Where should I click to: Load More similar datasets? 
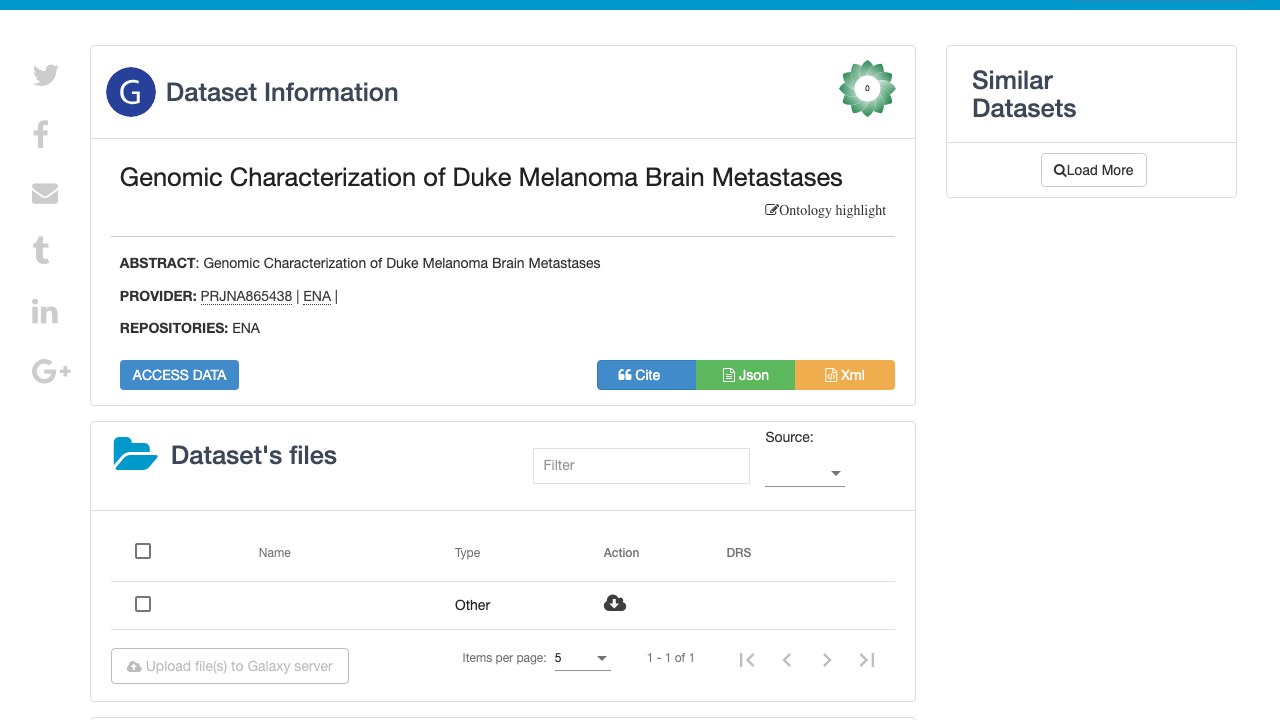pyautogui.click(x=1094, y=170)
